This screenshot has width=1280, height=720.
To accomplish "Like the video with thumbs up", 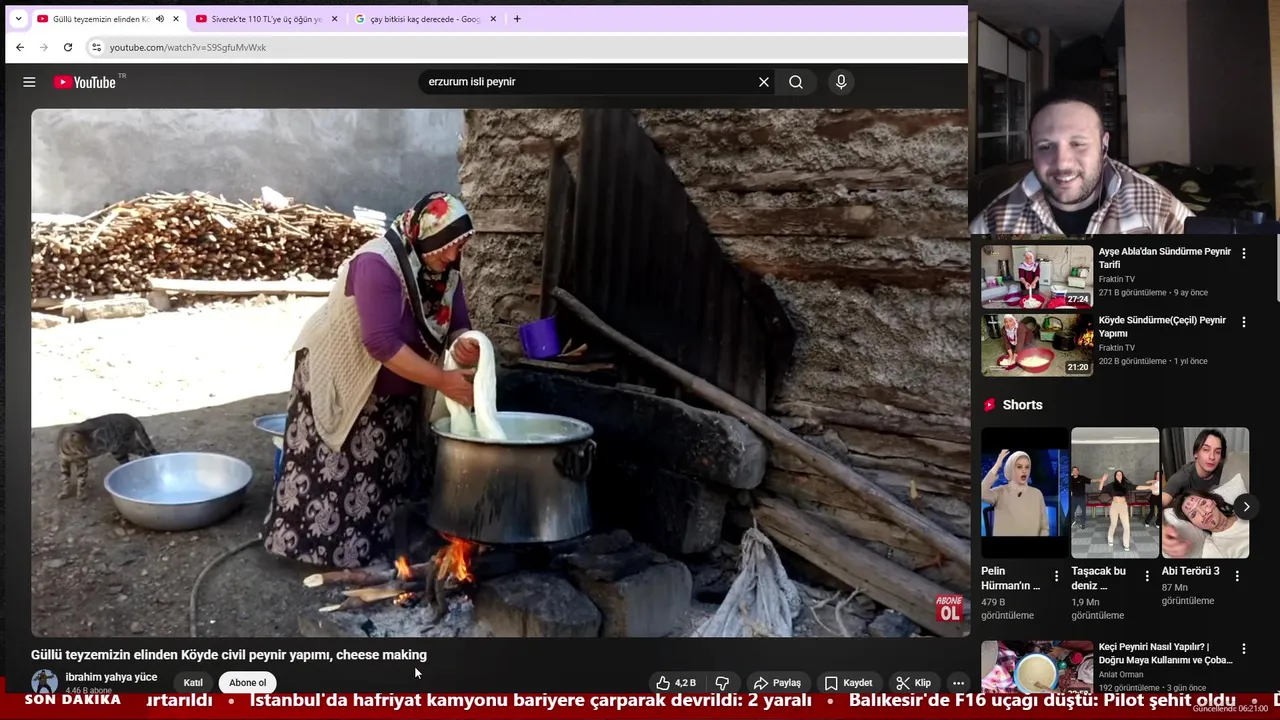I will (x=676, y=683).
